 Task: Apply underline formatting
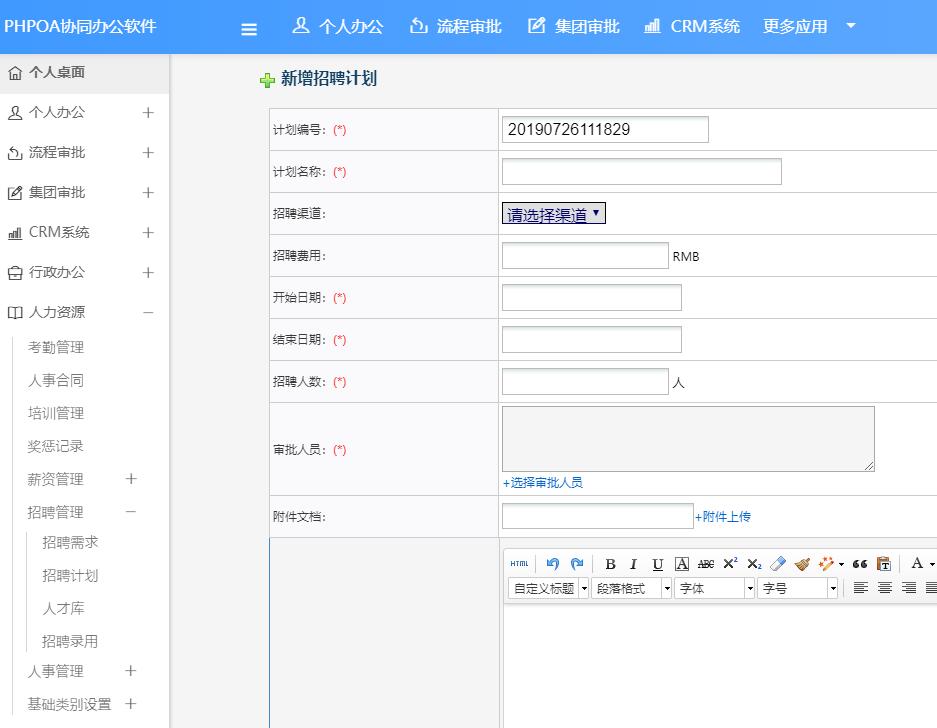click(x=657, y=563)
